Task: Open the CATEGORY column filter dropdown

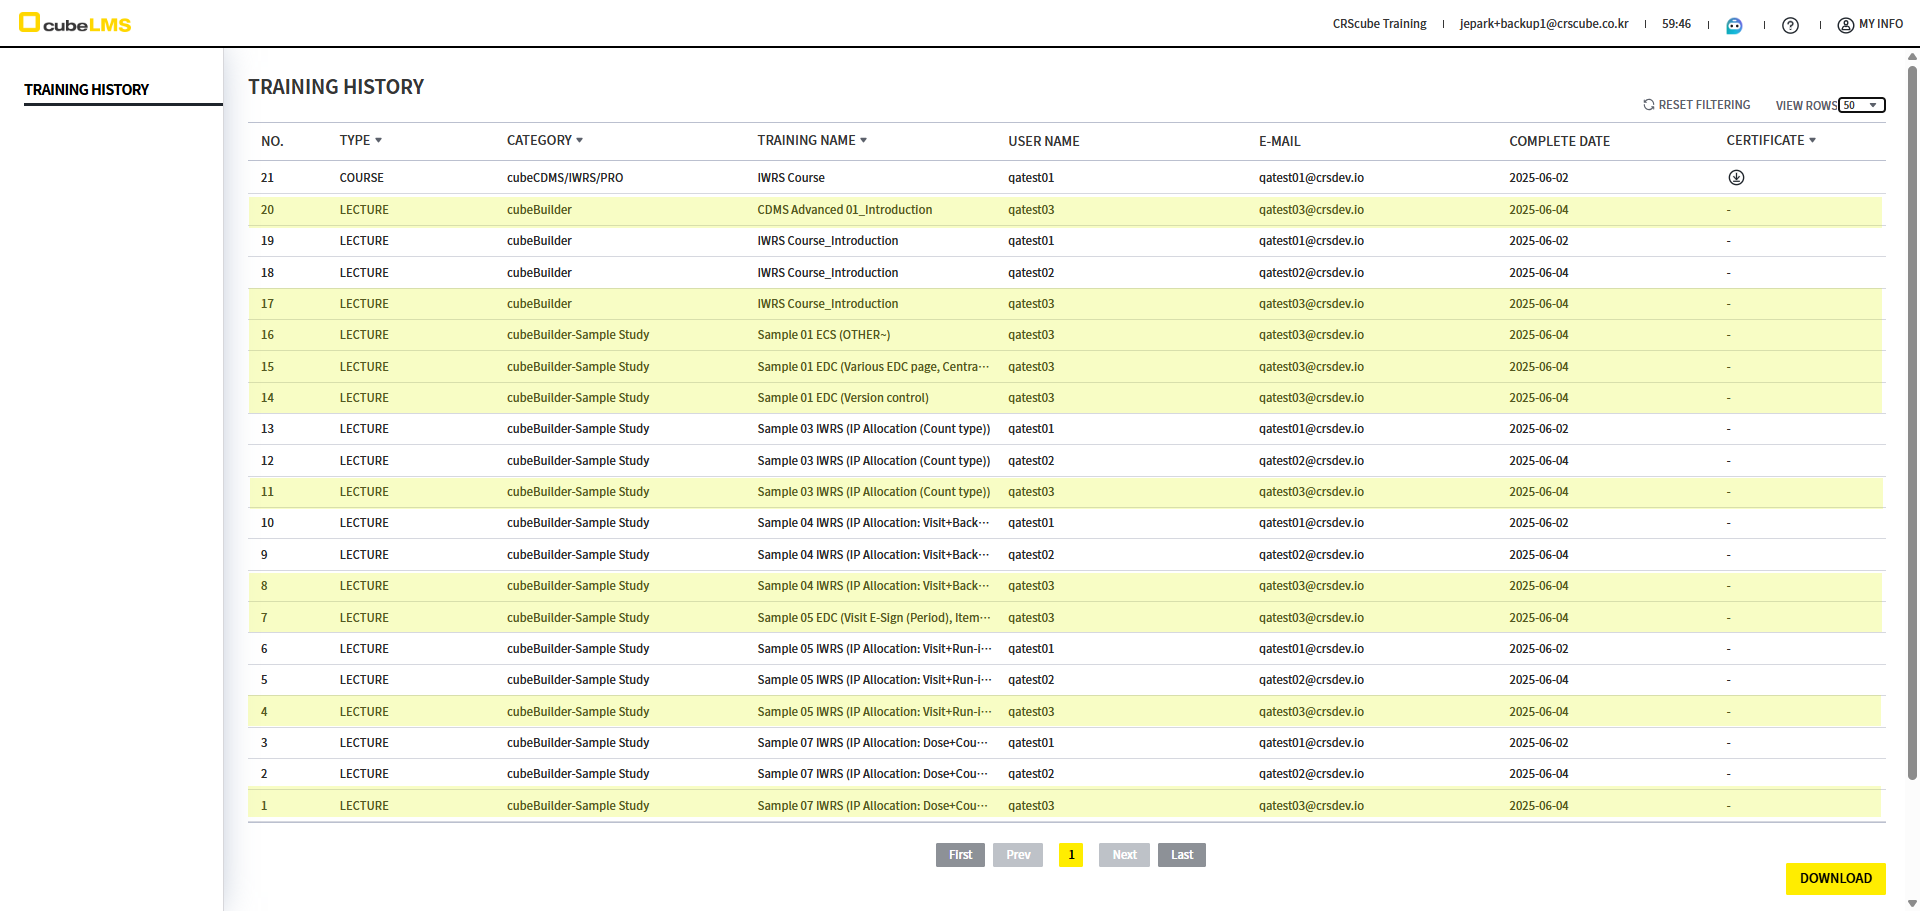Action: pyautogui.click(x=579, y=141)
